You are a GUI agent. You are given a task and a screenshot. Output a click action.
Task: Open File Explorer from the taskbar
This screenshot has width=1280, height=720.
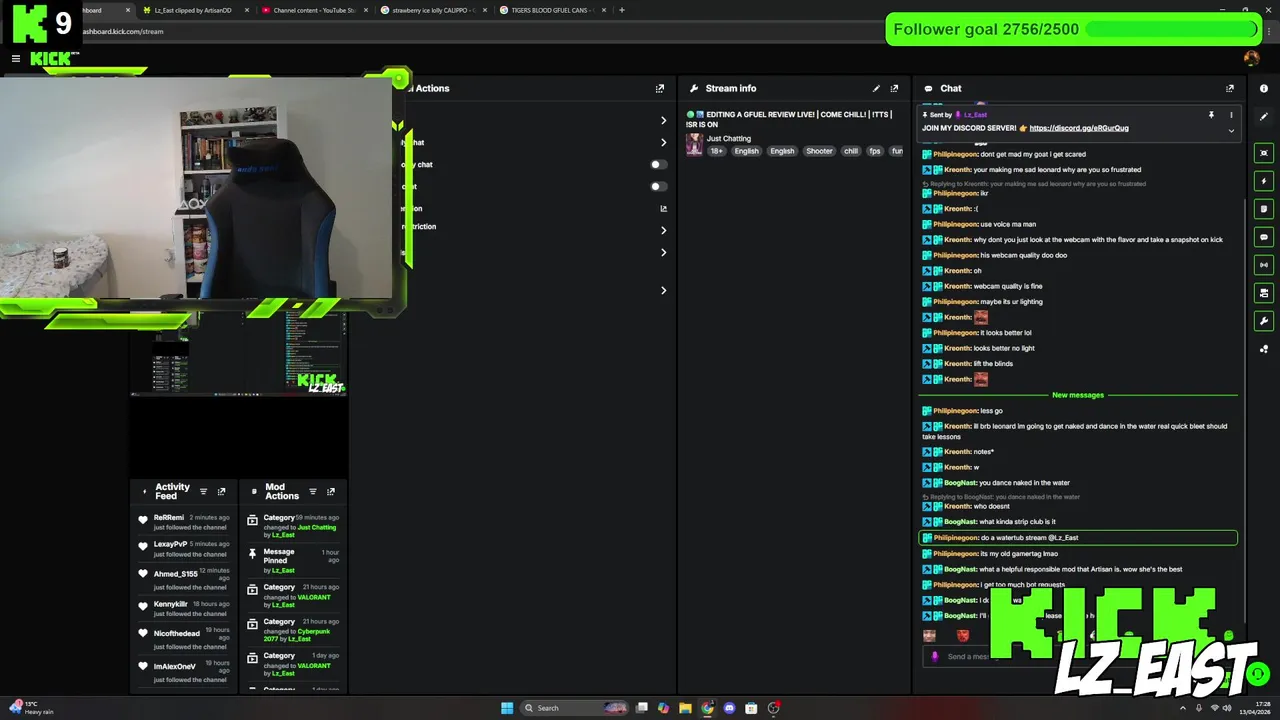tap(685, 708)
